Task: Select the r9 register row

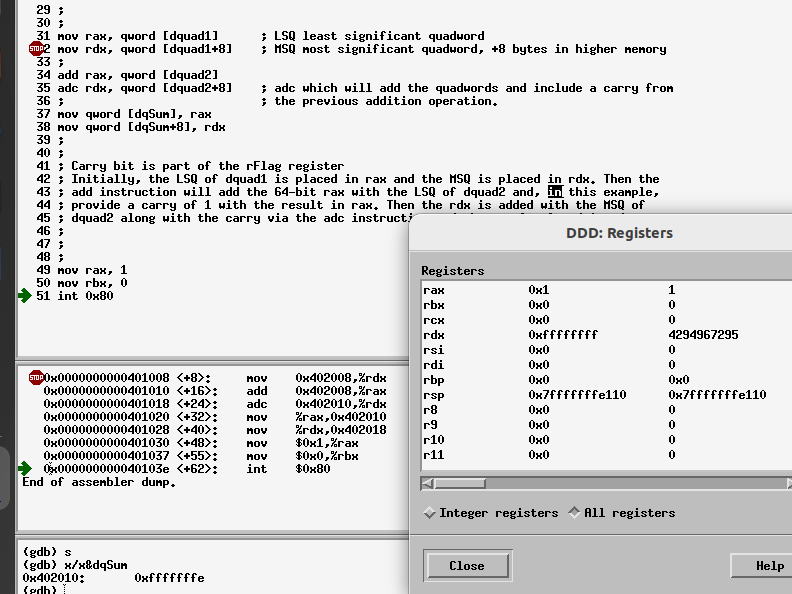Action: tap(606, 425)
